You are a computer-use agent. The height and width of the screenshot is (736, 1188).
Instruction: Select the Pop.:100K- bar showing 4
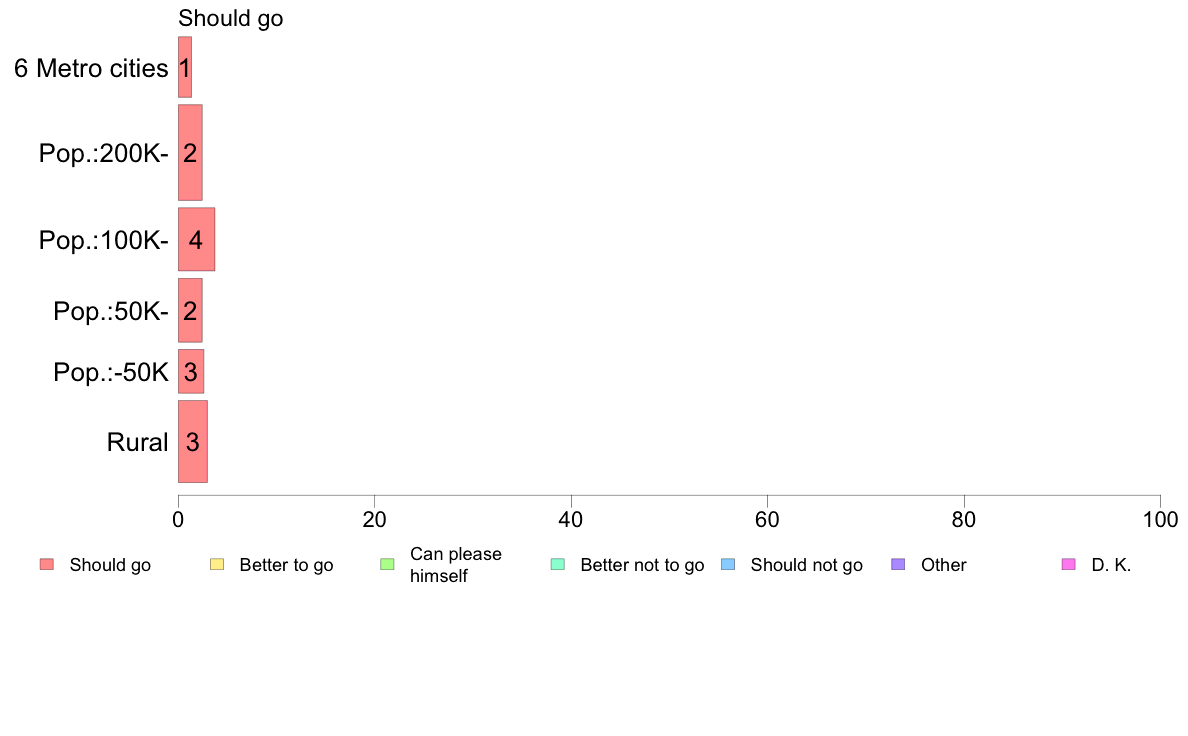(196, 240)
